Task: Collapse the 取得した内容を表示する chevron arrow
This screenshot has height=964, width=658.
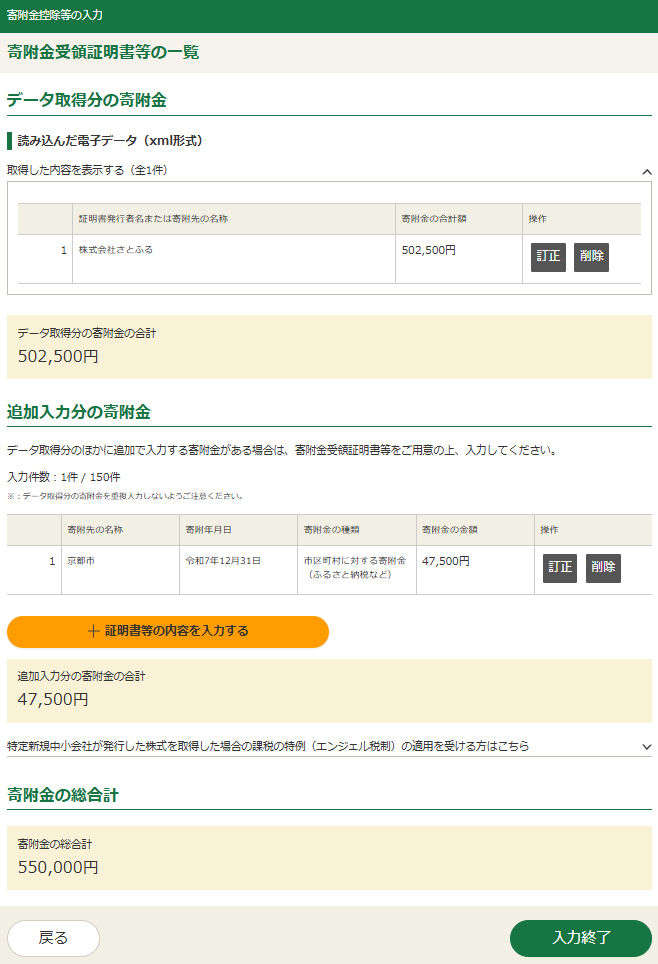Action: click(646, 172)
